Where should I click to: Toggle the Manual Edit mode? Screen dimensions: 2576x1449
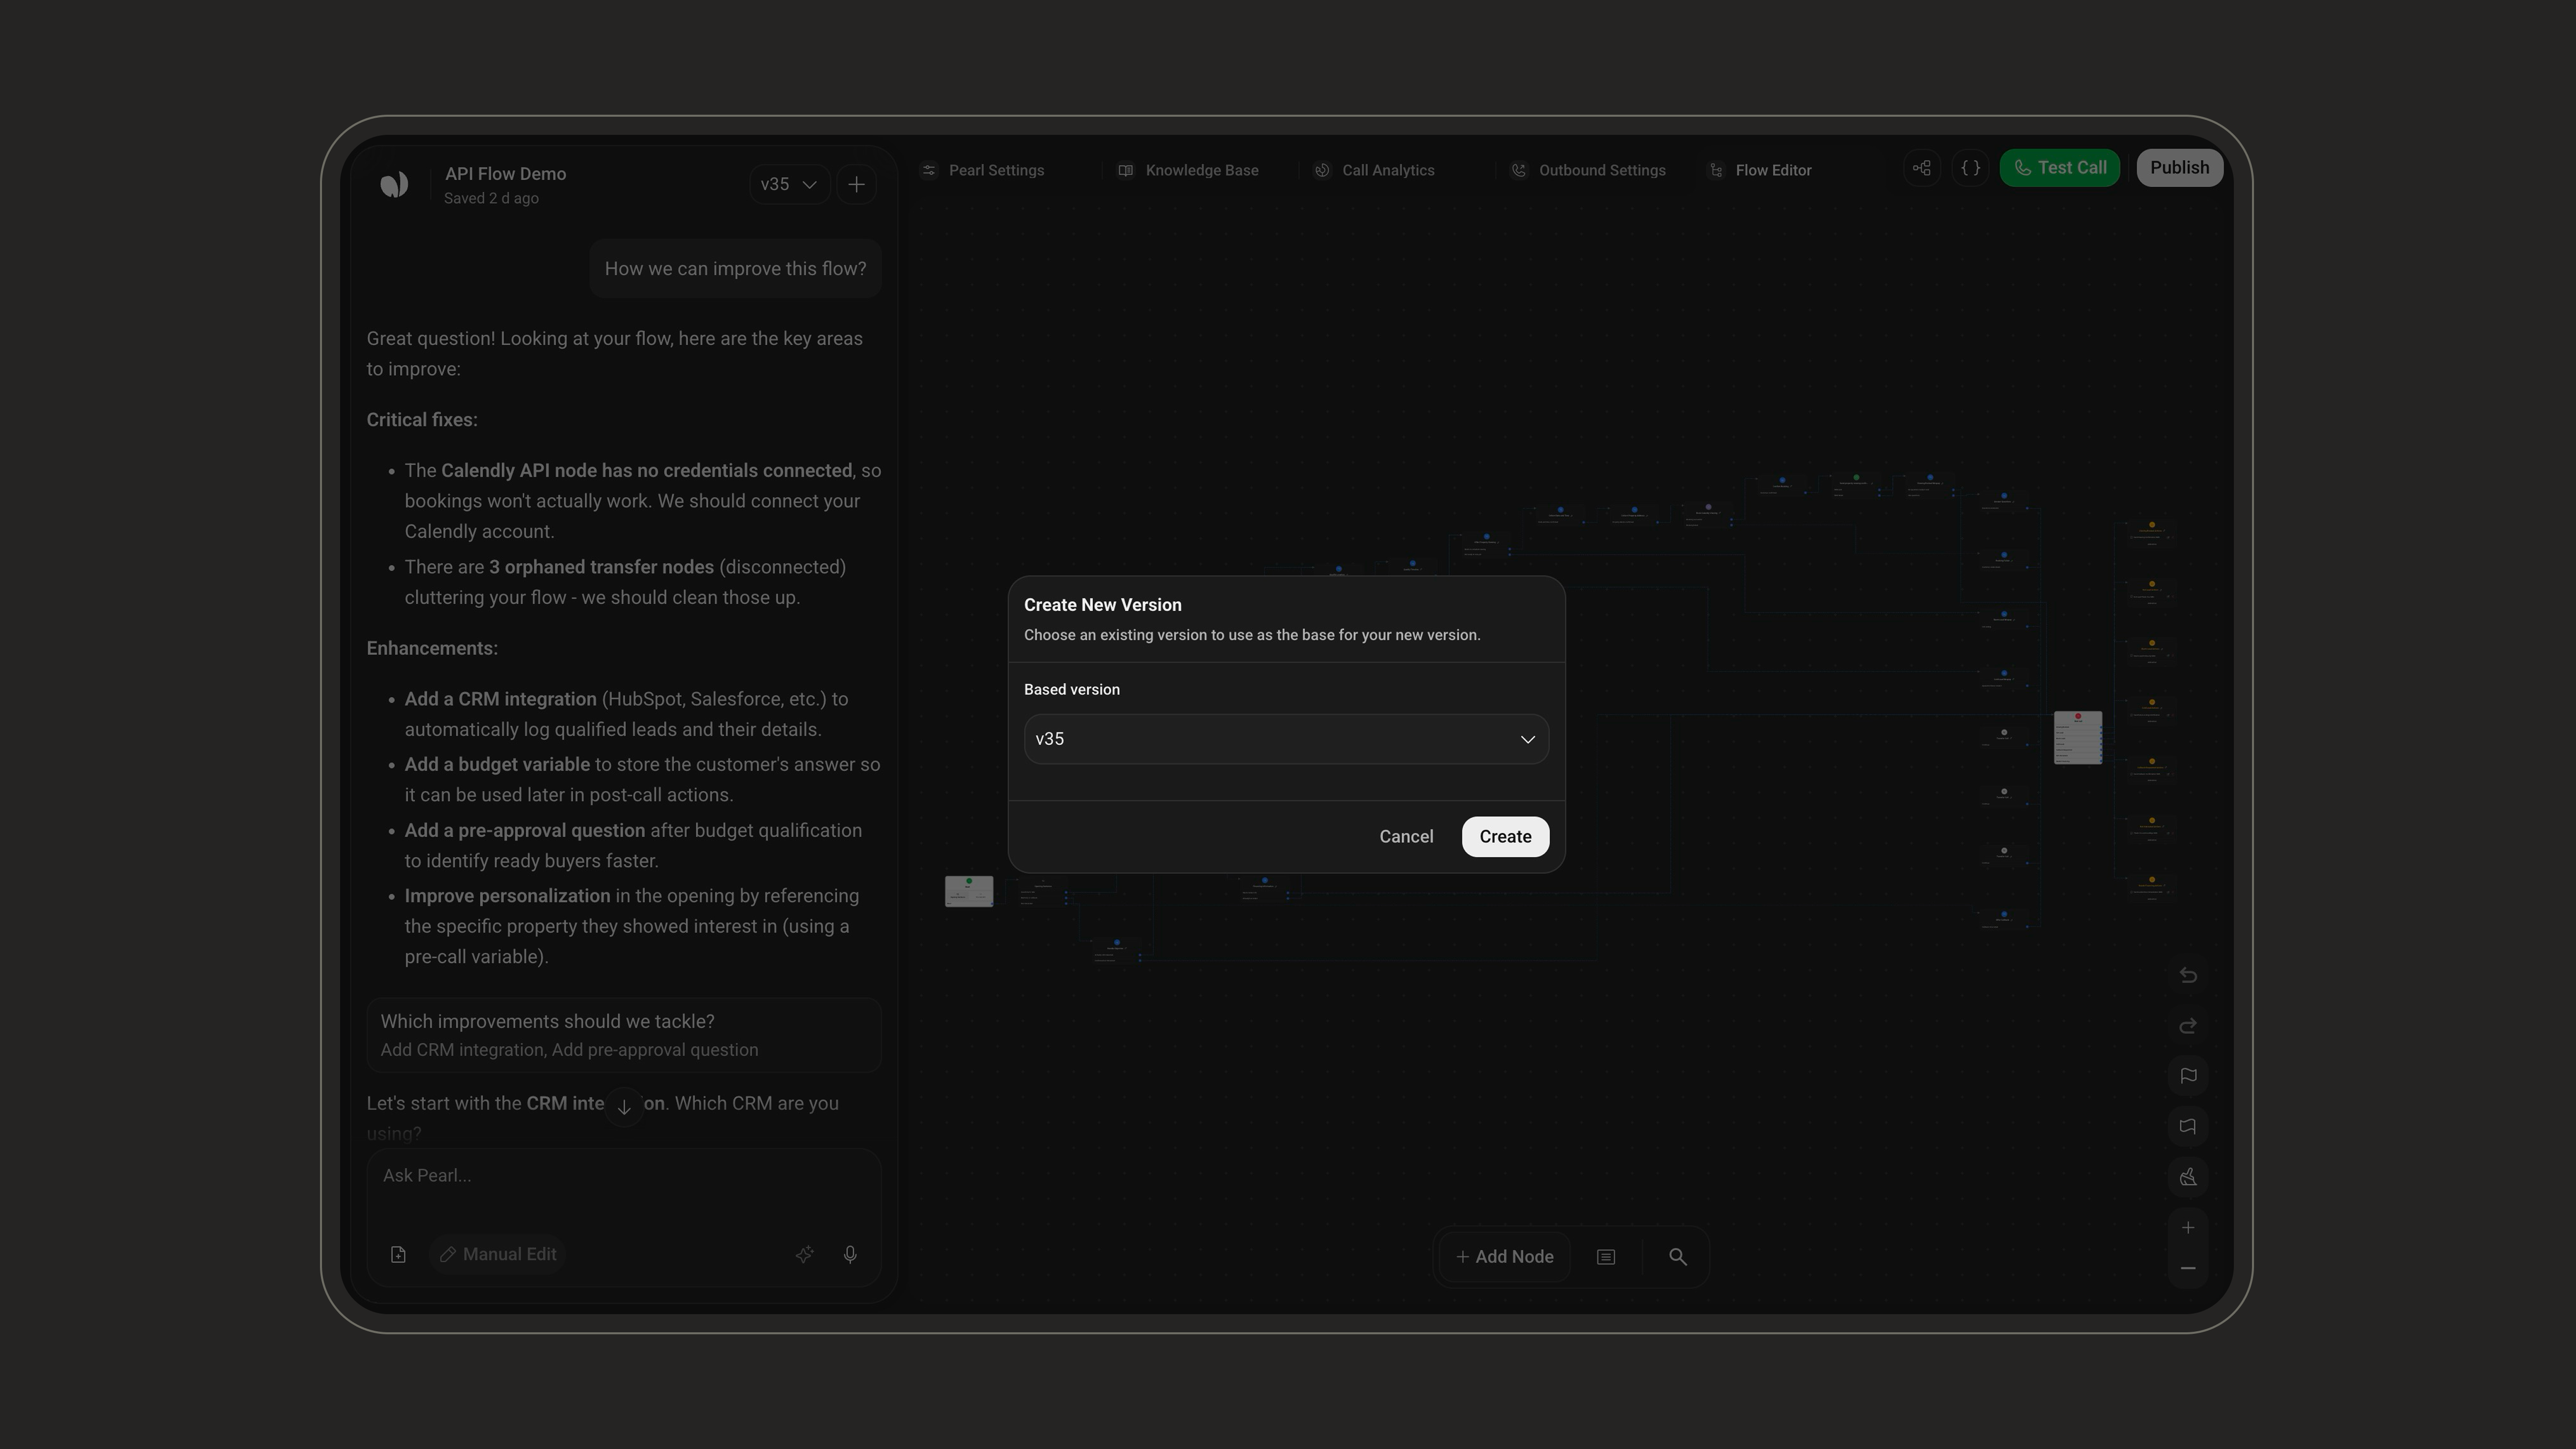pyautogui.click(x=498, y=1254)
